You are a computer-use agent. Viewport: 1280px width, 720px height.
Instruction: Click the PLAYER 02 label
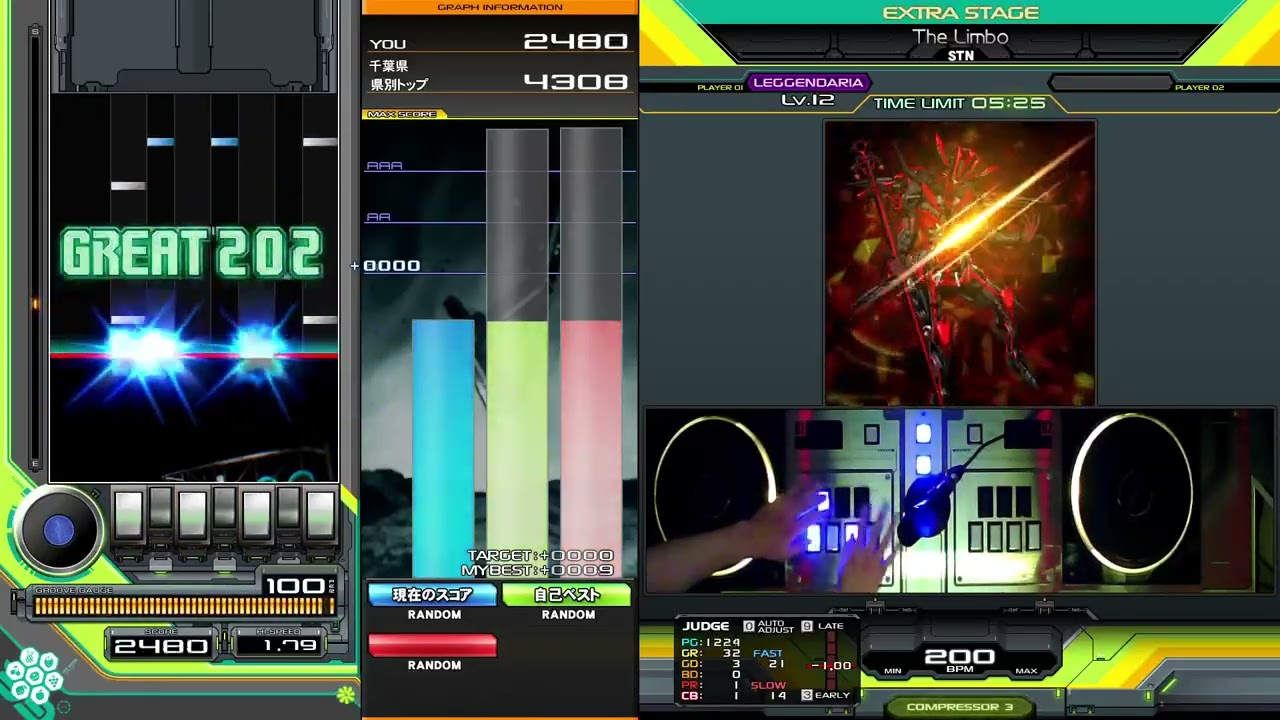tap(1199, 88)
